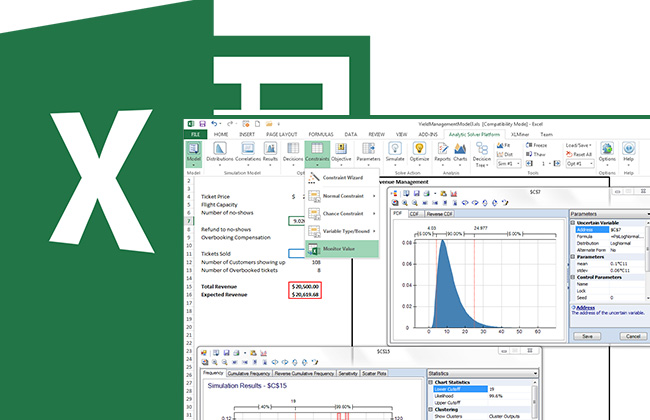Viewport: 650px width, 420px height.
Task: Open the Statistics dropdown in $C$15 window
Action: tap(536, 374)
